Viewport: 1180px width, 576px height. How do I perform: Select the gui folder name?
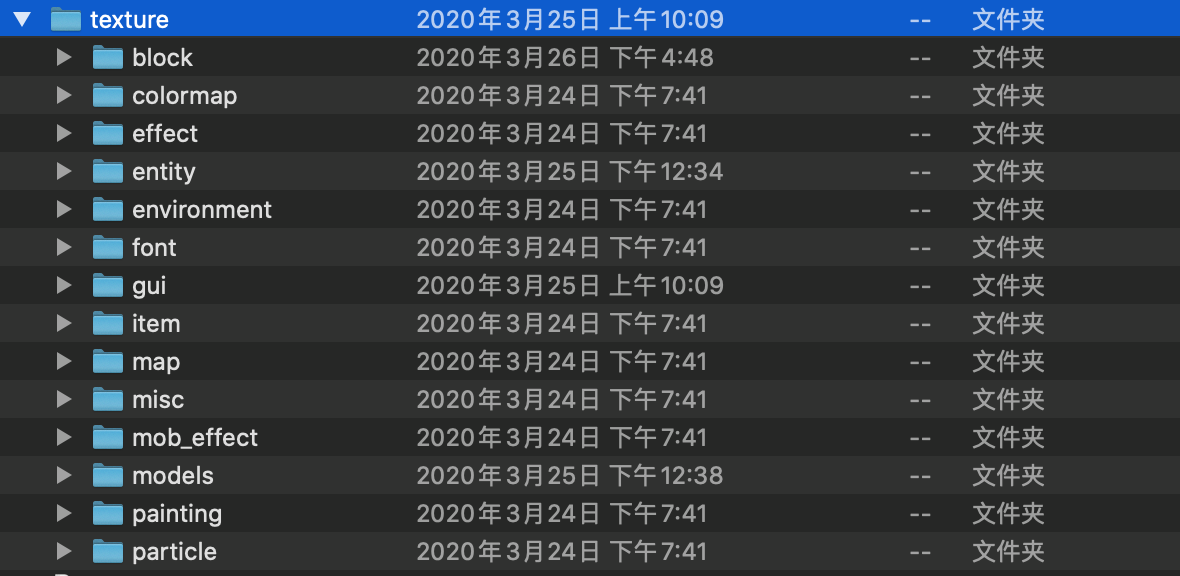[149, 286]
